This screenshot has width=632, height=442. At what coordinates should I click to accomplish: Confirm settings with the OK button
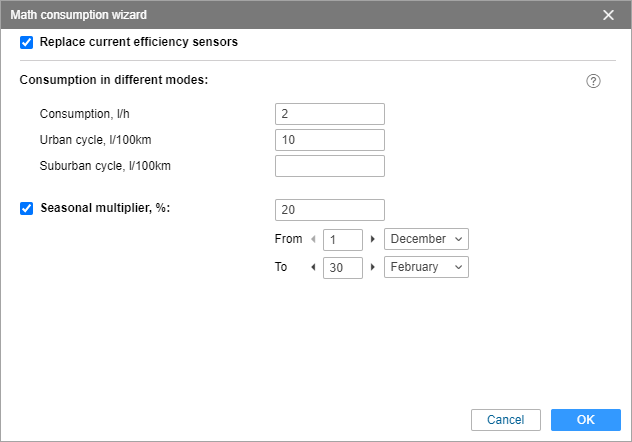(586, 420)
